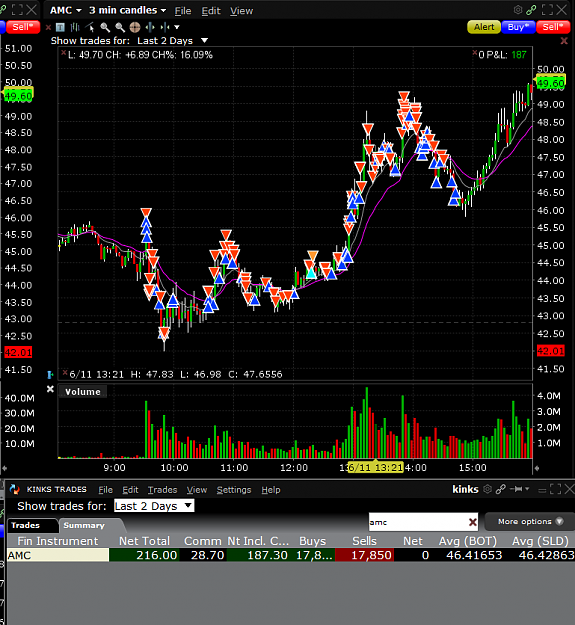Open Kinks Trades File menu
575x625 pixels.
click(x=106, y=490)
